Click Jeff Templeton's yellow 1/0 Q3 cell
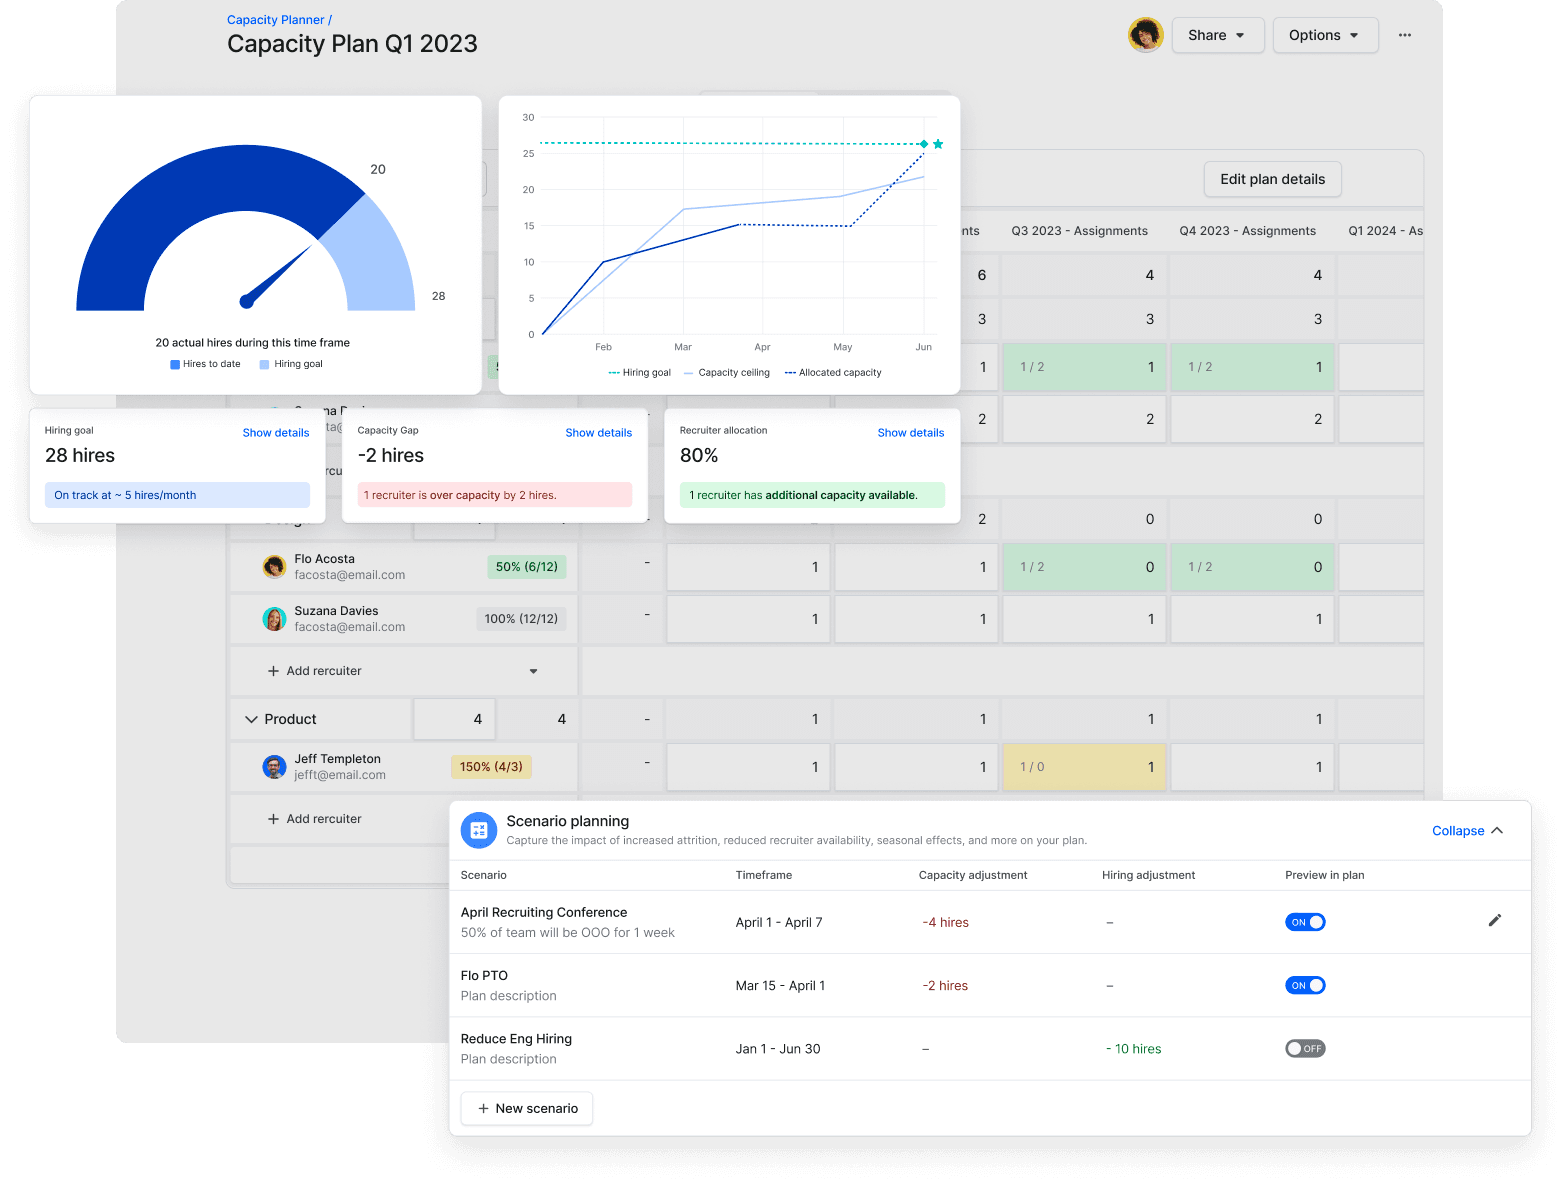This screenshot has width=1568, height=1185. point(1084,767)
